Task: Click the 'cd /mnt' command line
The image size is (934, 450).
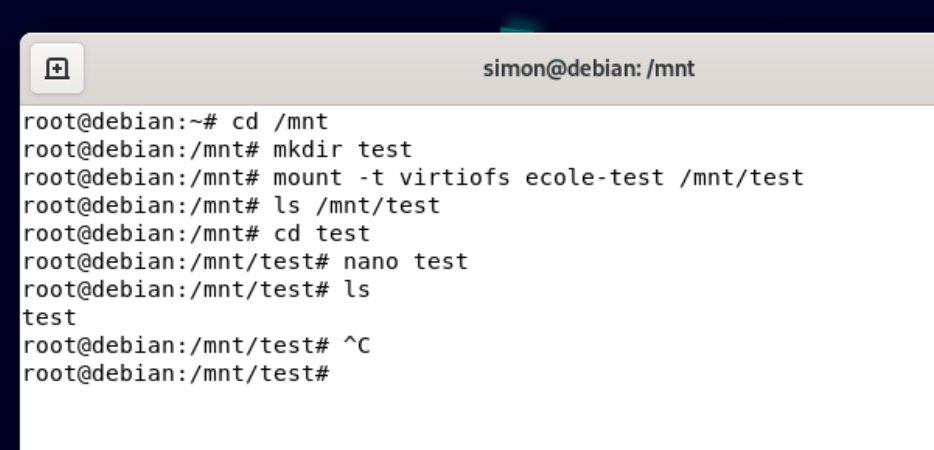Action: [176, 122]
